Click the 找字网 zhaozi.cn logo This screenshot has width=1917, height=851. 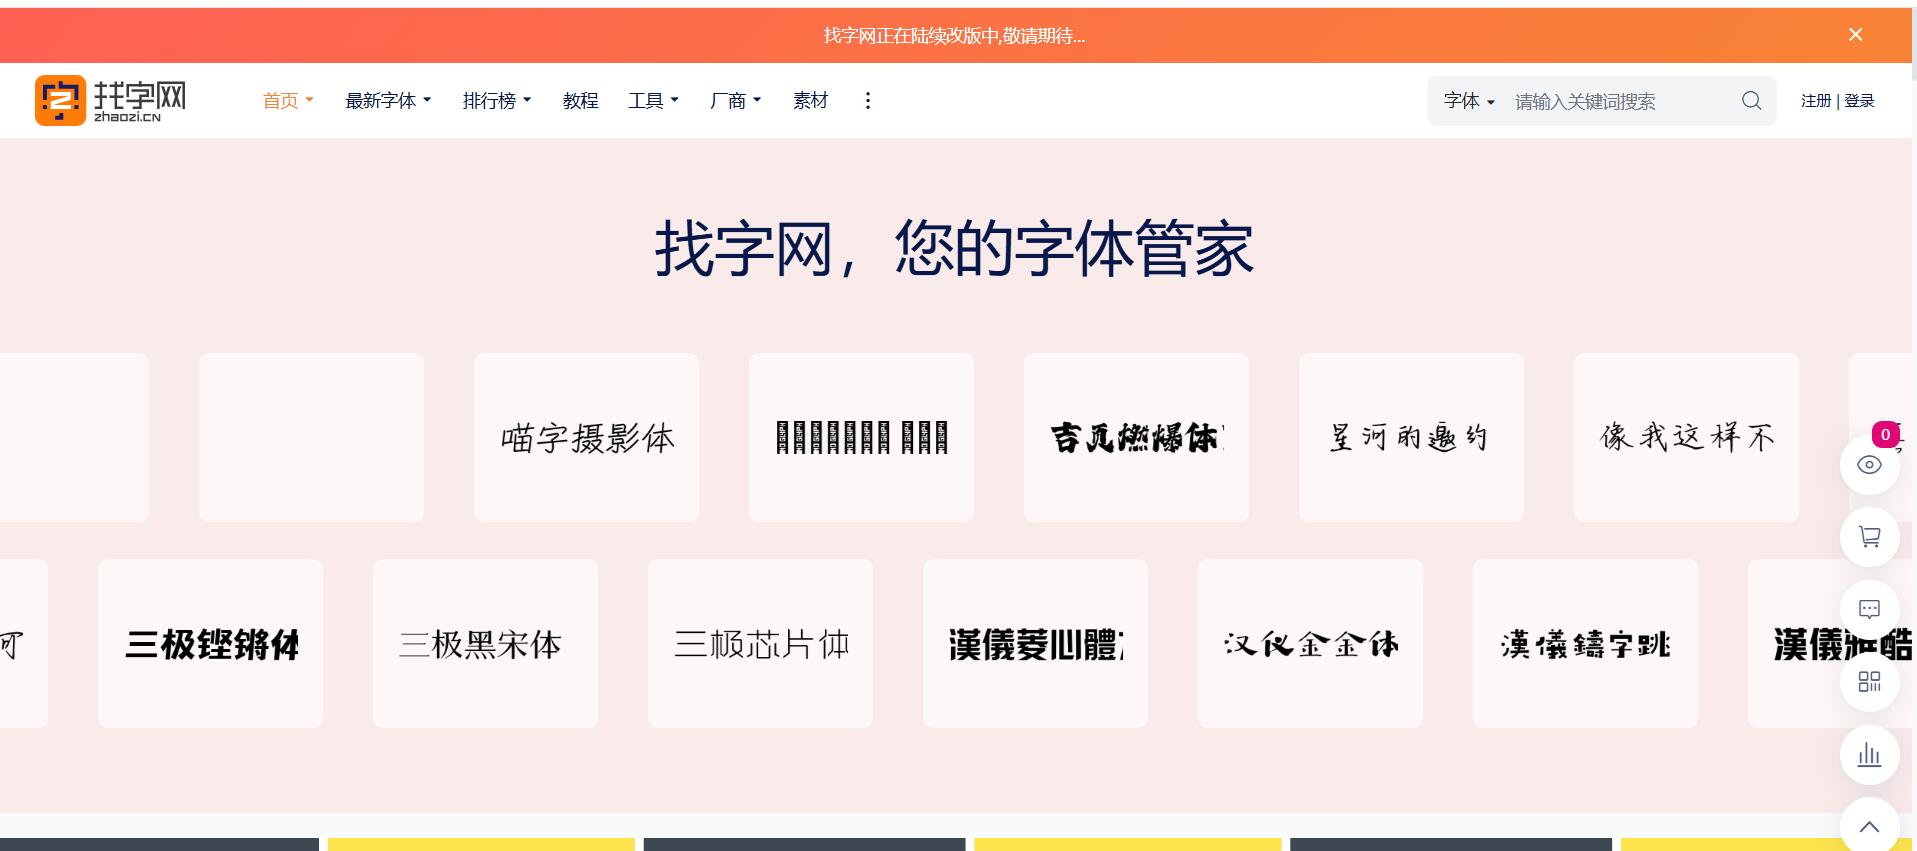click(x=111, y=100)
